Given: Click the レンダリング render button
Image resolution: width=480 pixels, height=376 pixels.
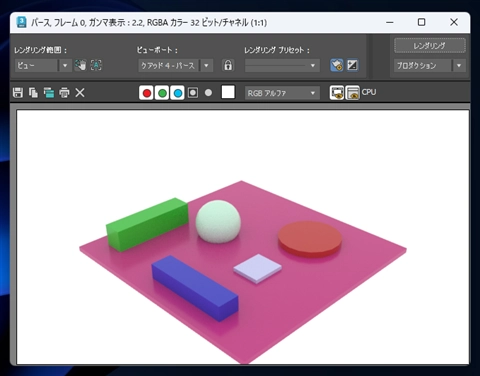Looking at the screenshot, I should [x=430, y=46].
